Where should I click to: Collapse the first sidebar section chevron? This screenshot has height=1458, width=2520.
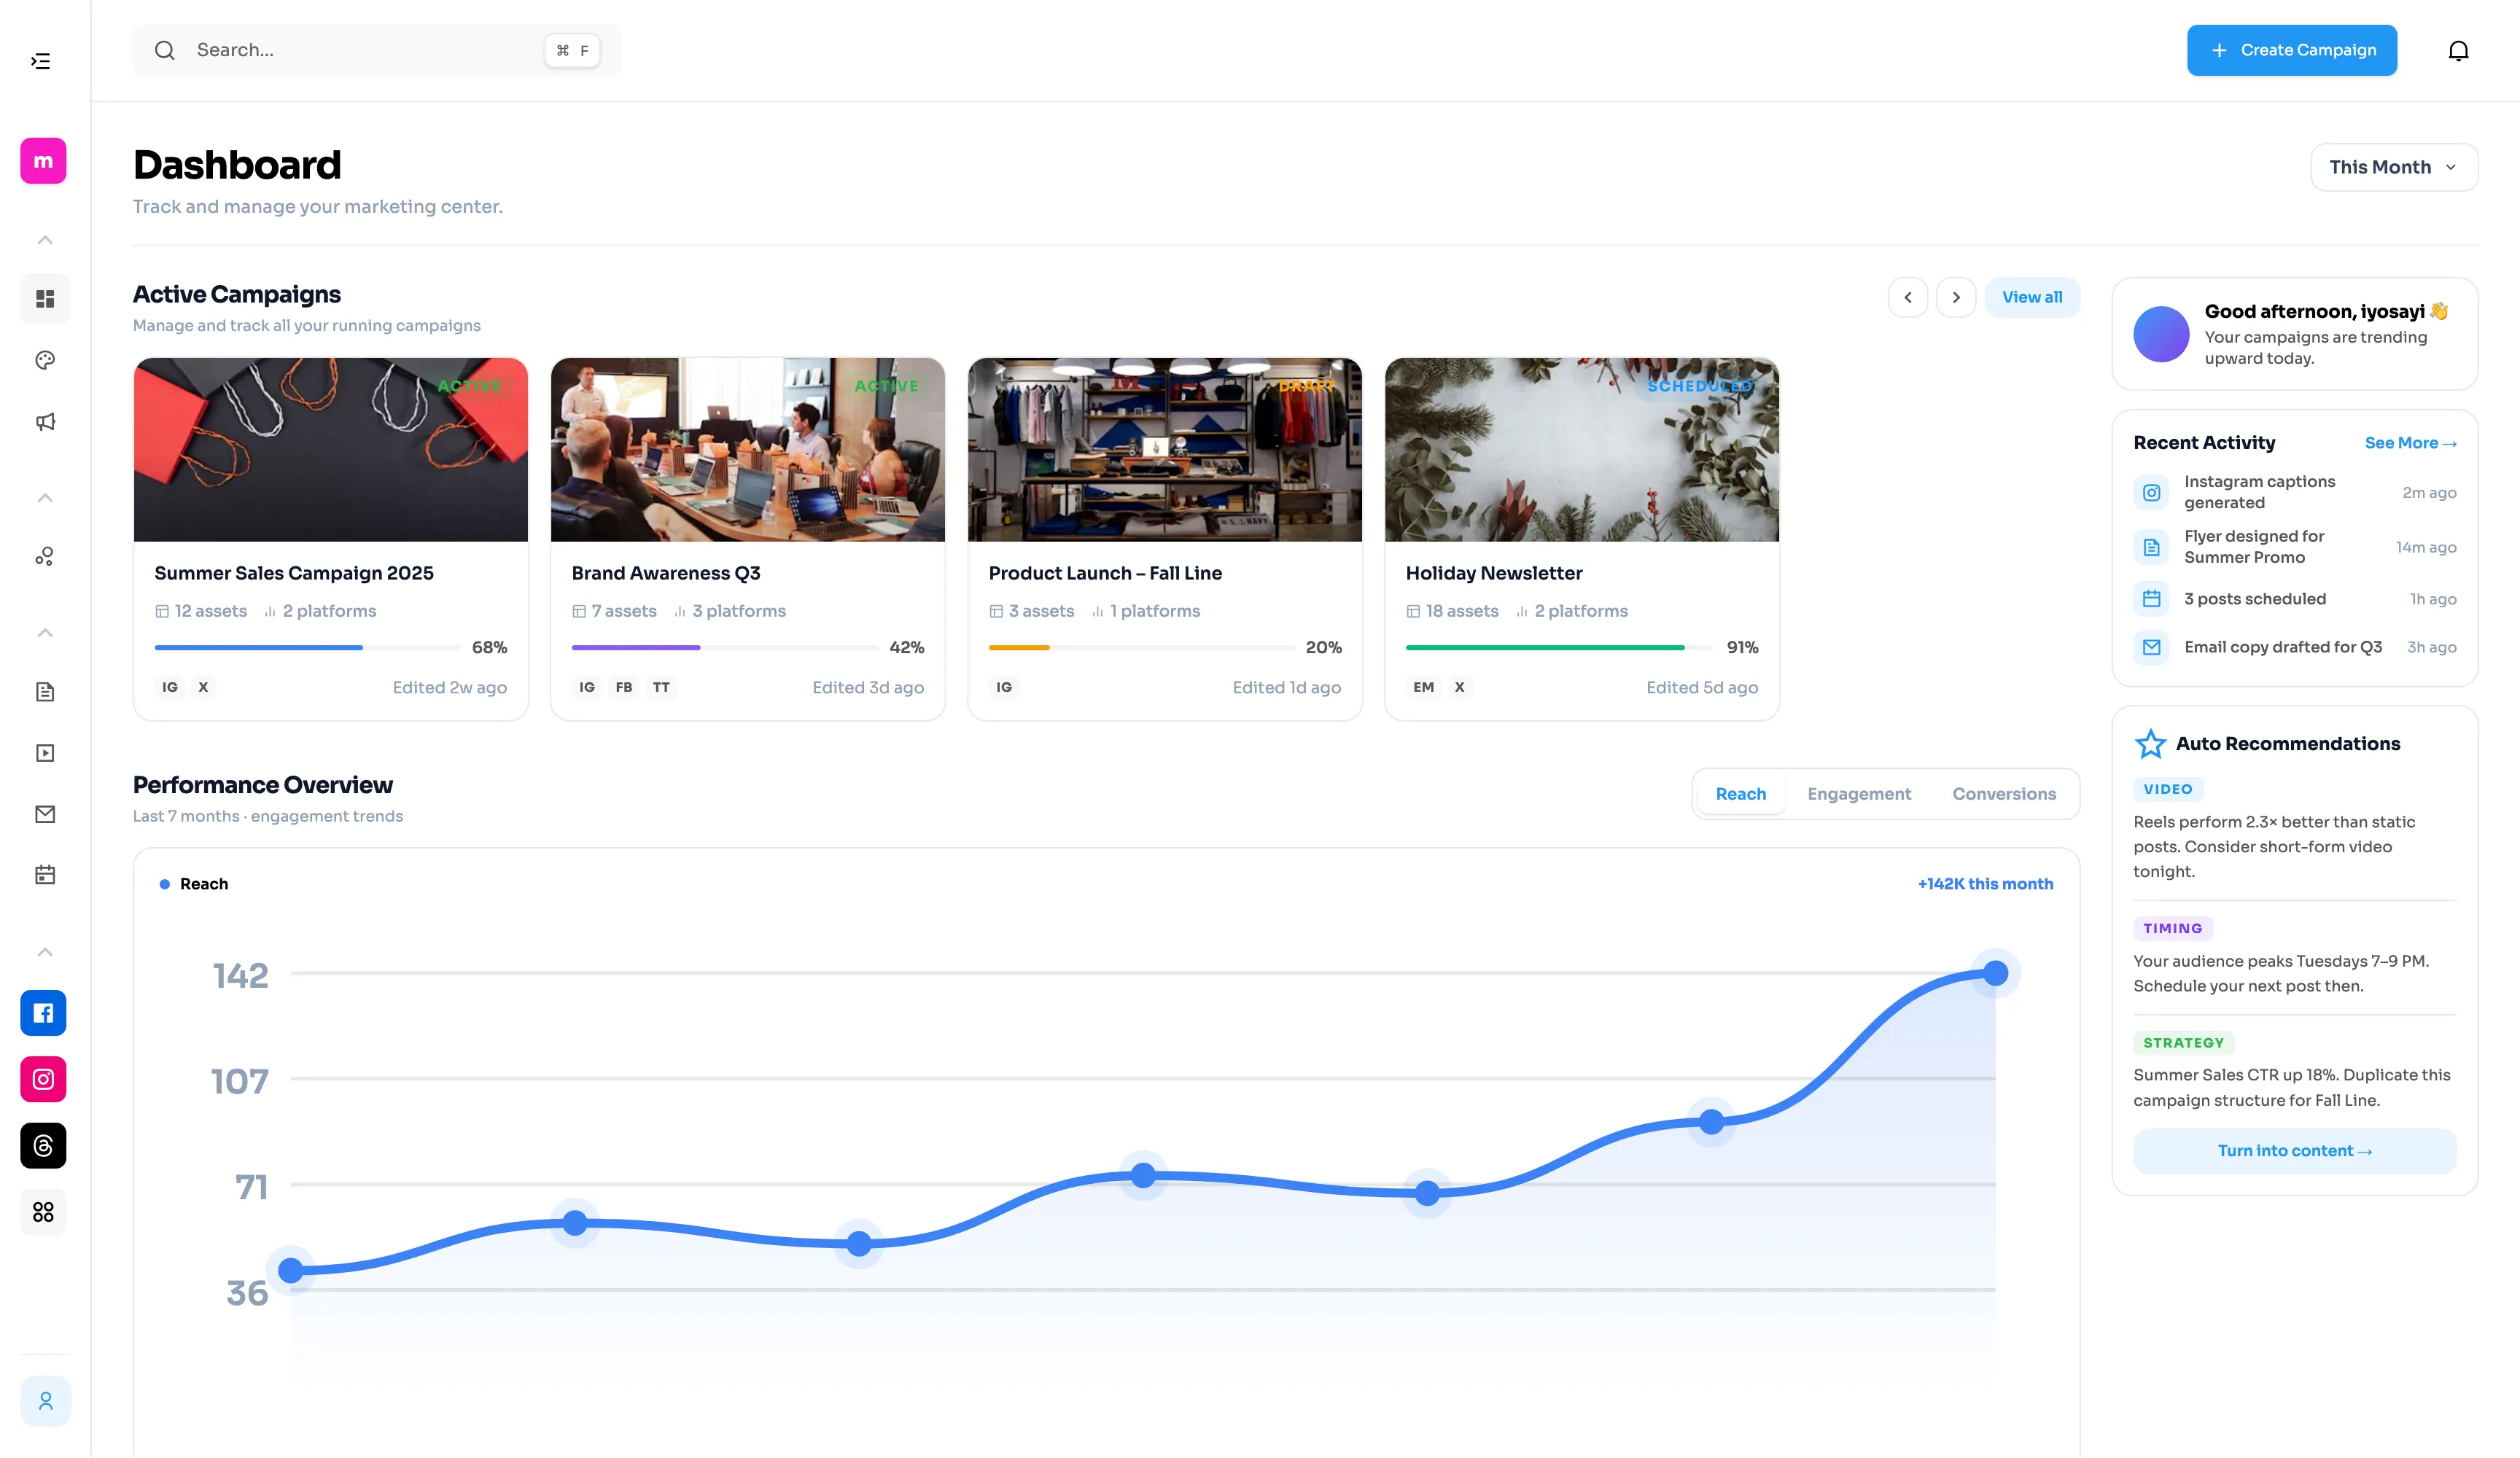click(x=45, y=240)
